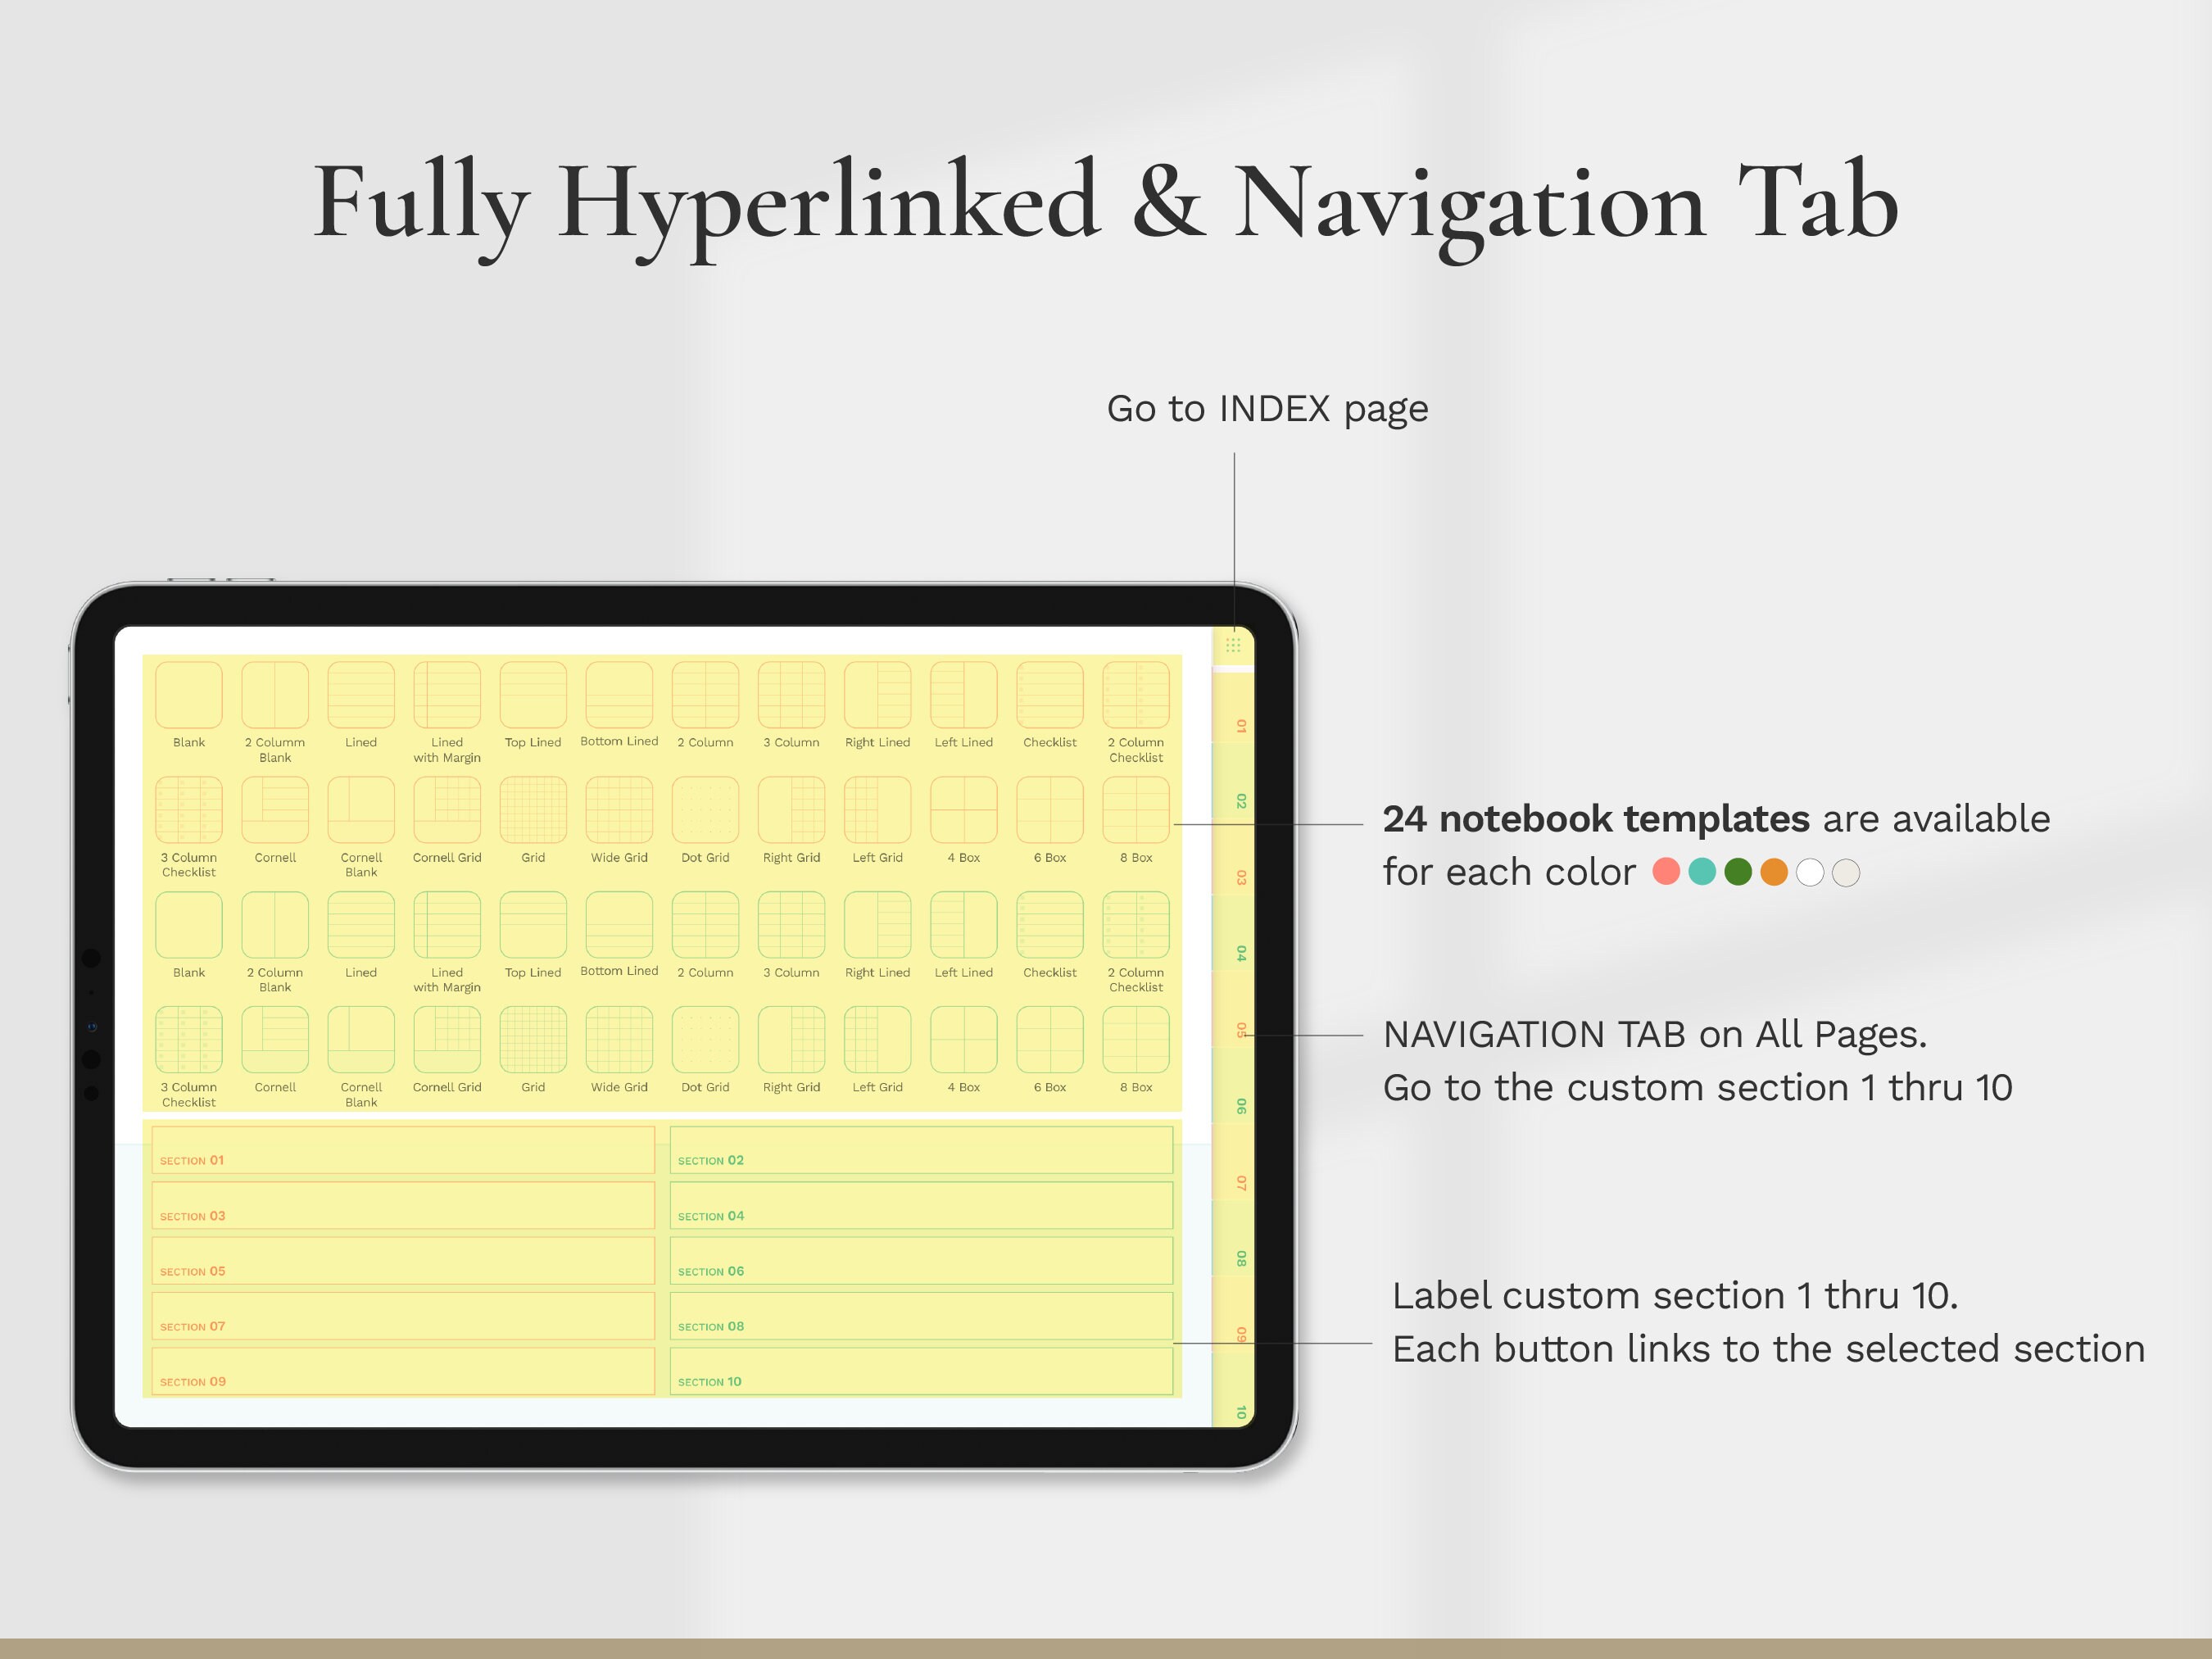
Task: Select the Top Lined template
Action: pos(533,695)
